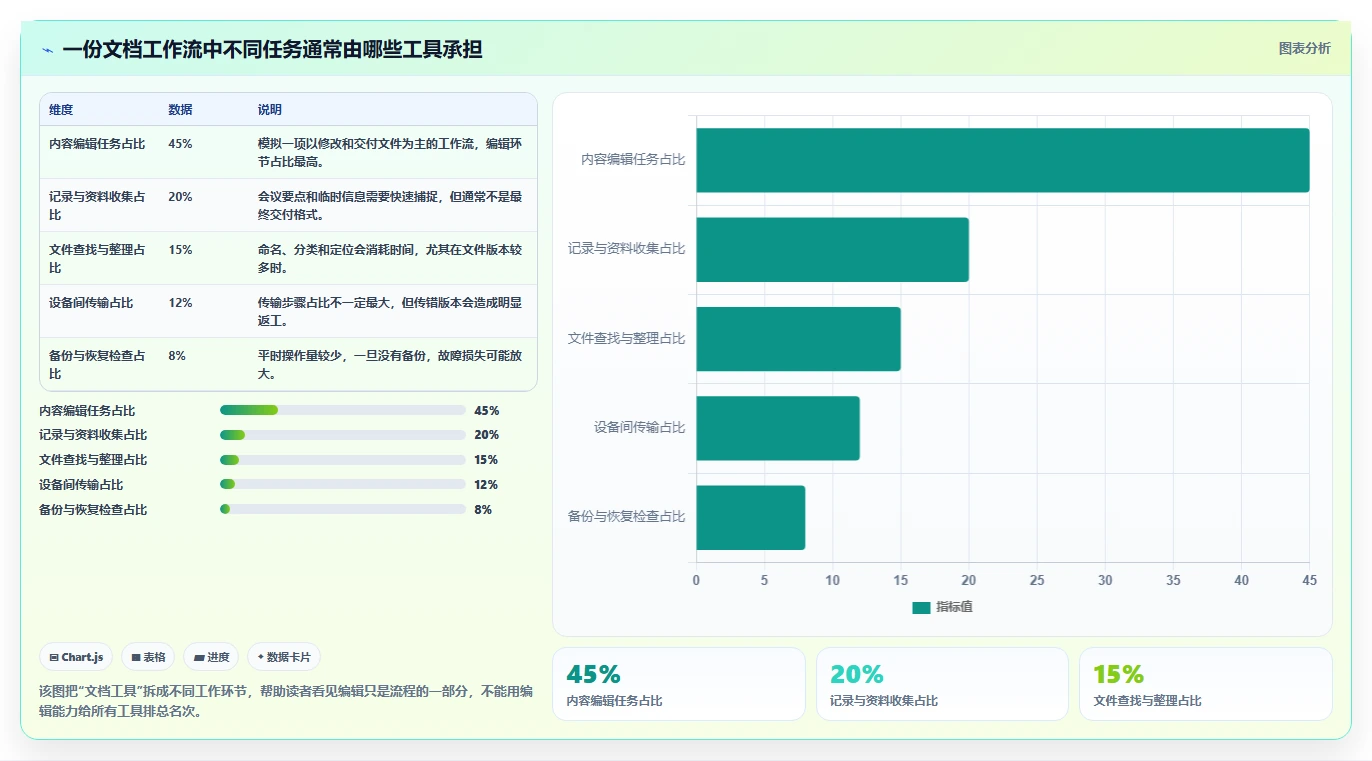Image resolution: width=1372 pixels, height=761 pixels.
Task: Click the 45 tick on chart x-axis
Action: (1310, 581)
